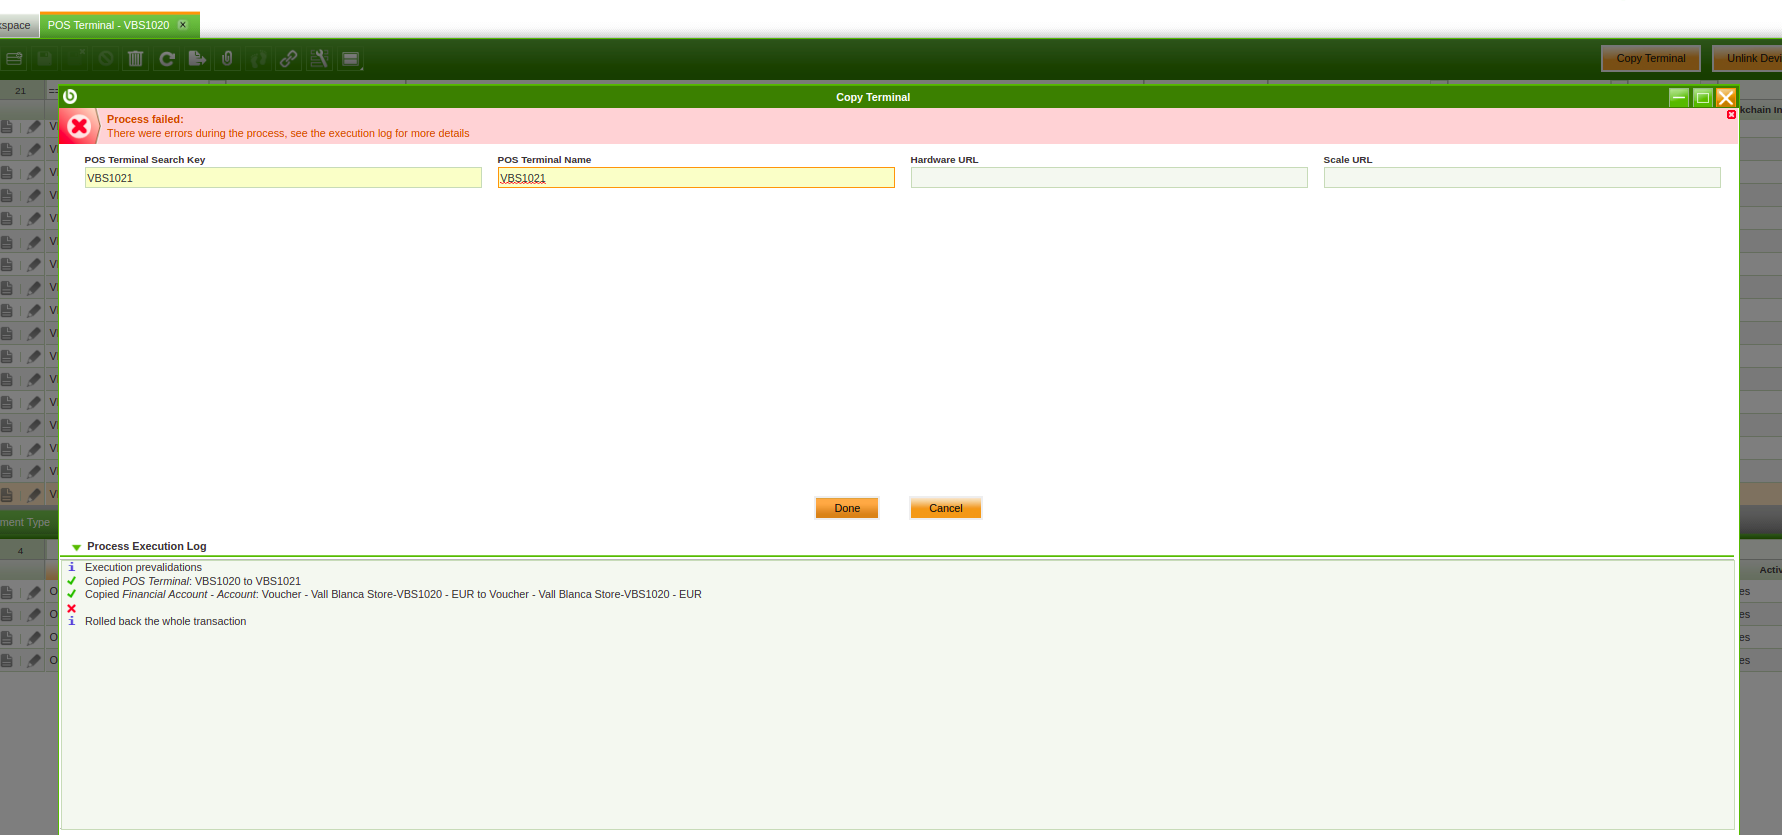Click the Openbravo logo in Copy Terminal title bar
The height and width of the screenshot is (835, 1782).
[x=70, y=97]
